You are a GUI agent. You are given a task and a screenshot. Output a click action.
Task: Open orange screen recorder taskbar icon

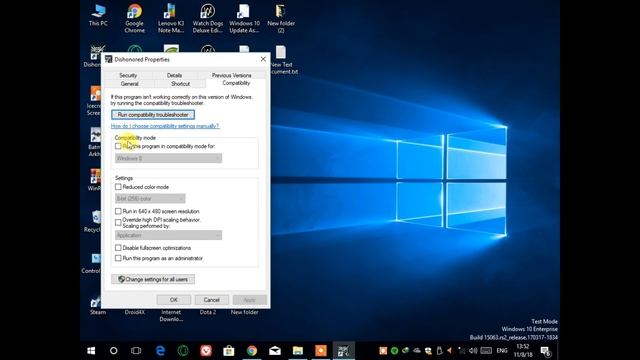[x=320, y=351]
